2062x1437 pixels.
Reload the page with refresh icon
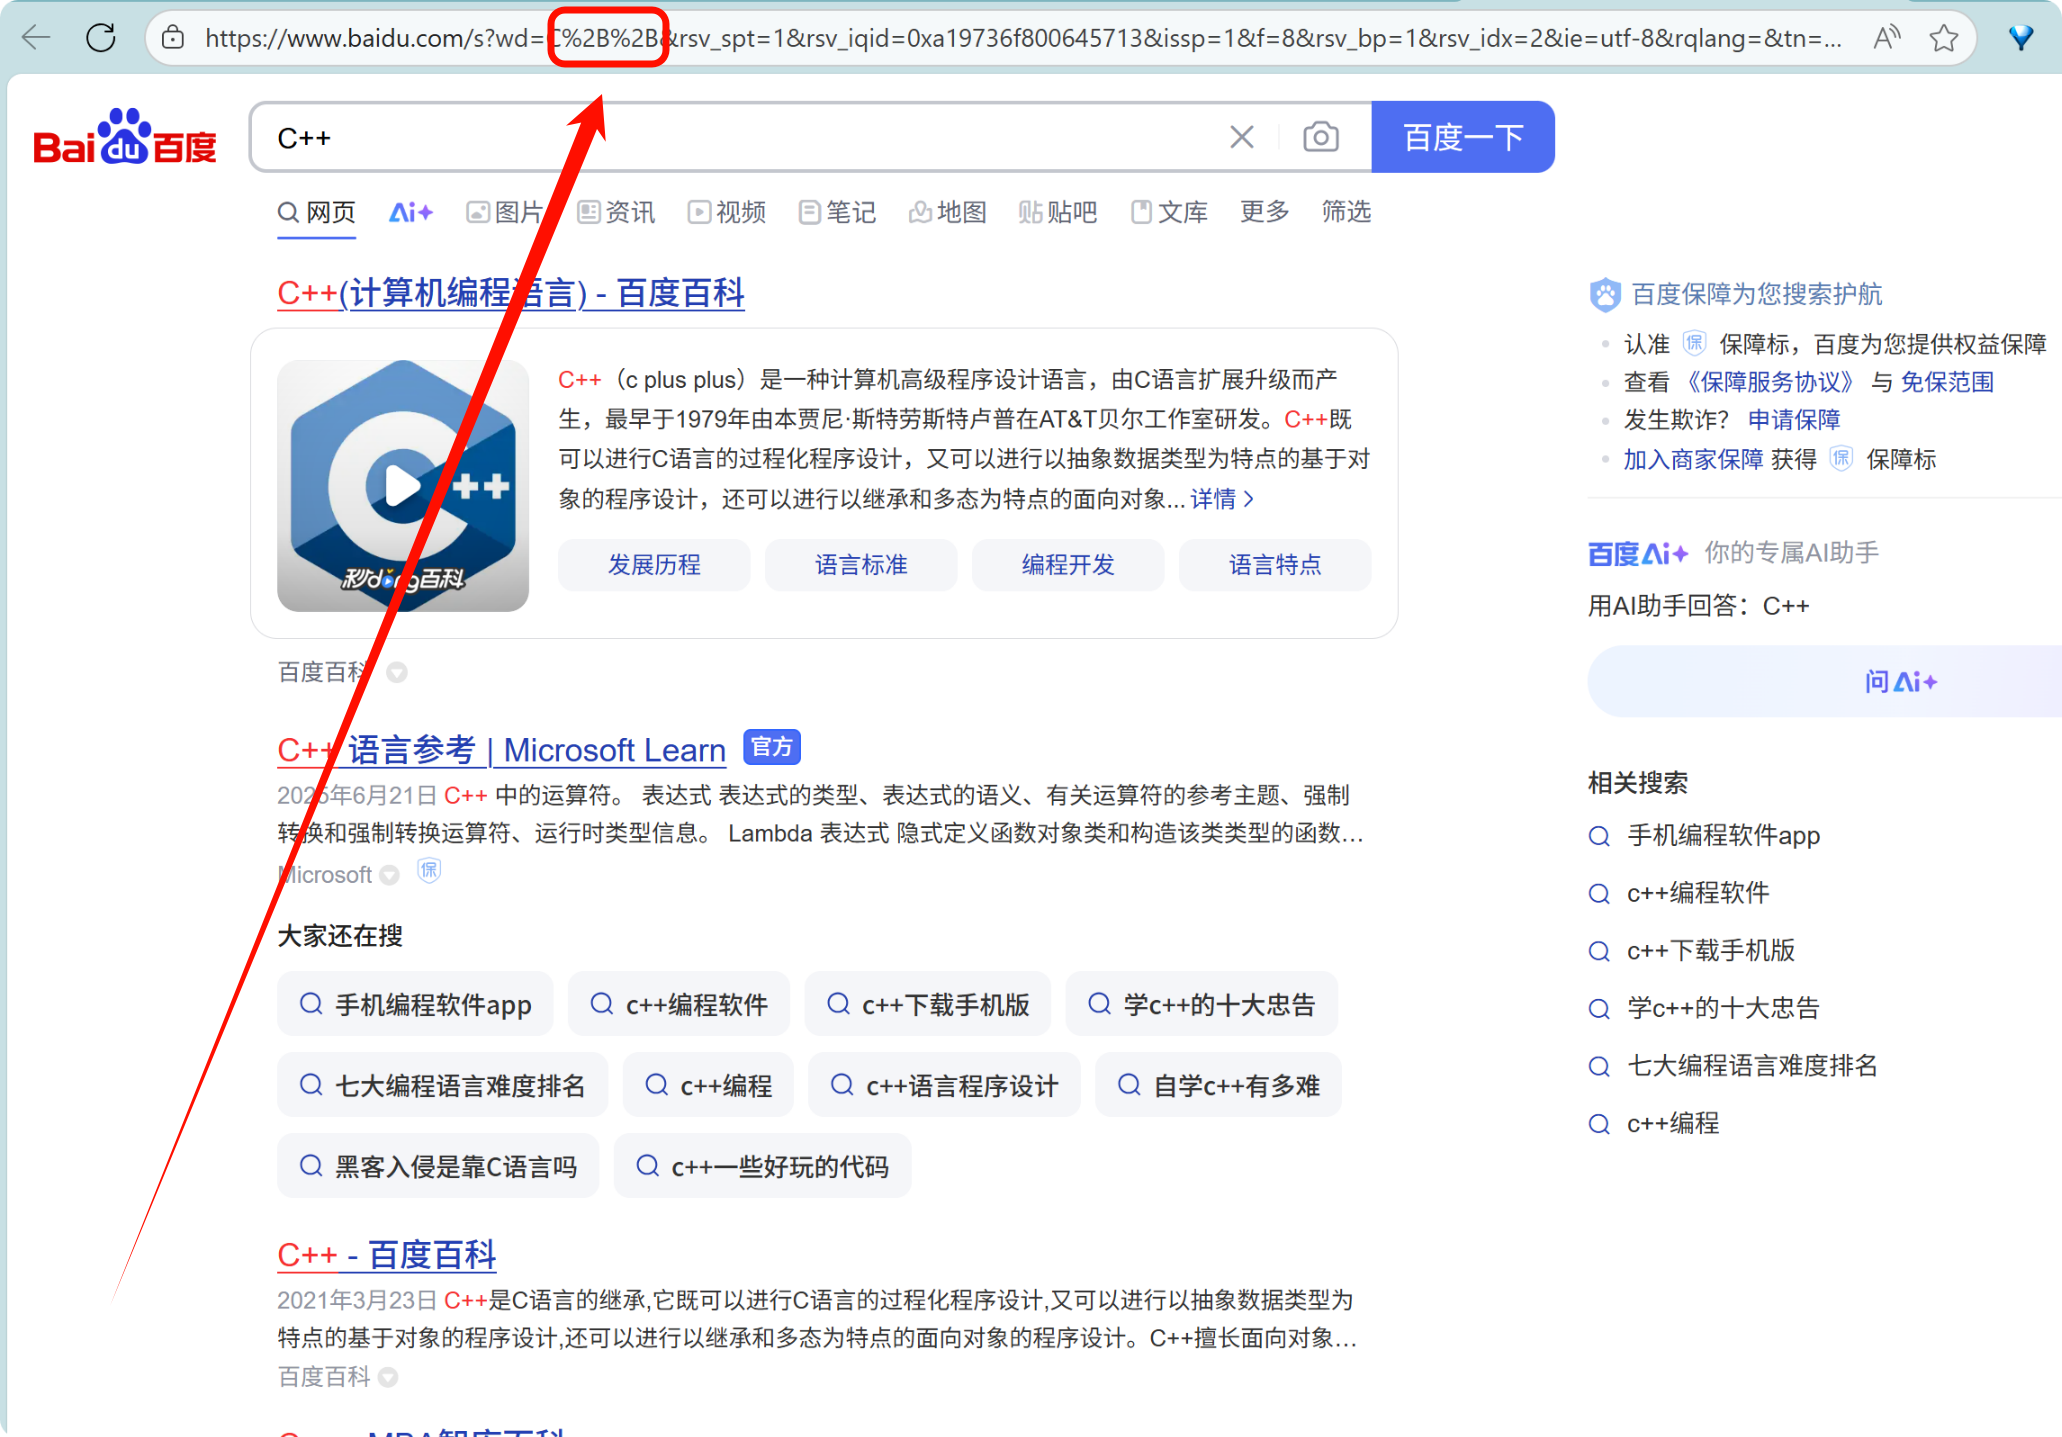(101, 38)
